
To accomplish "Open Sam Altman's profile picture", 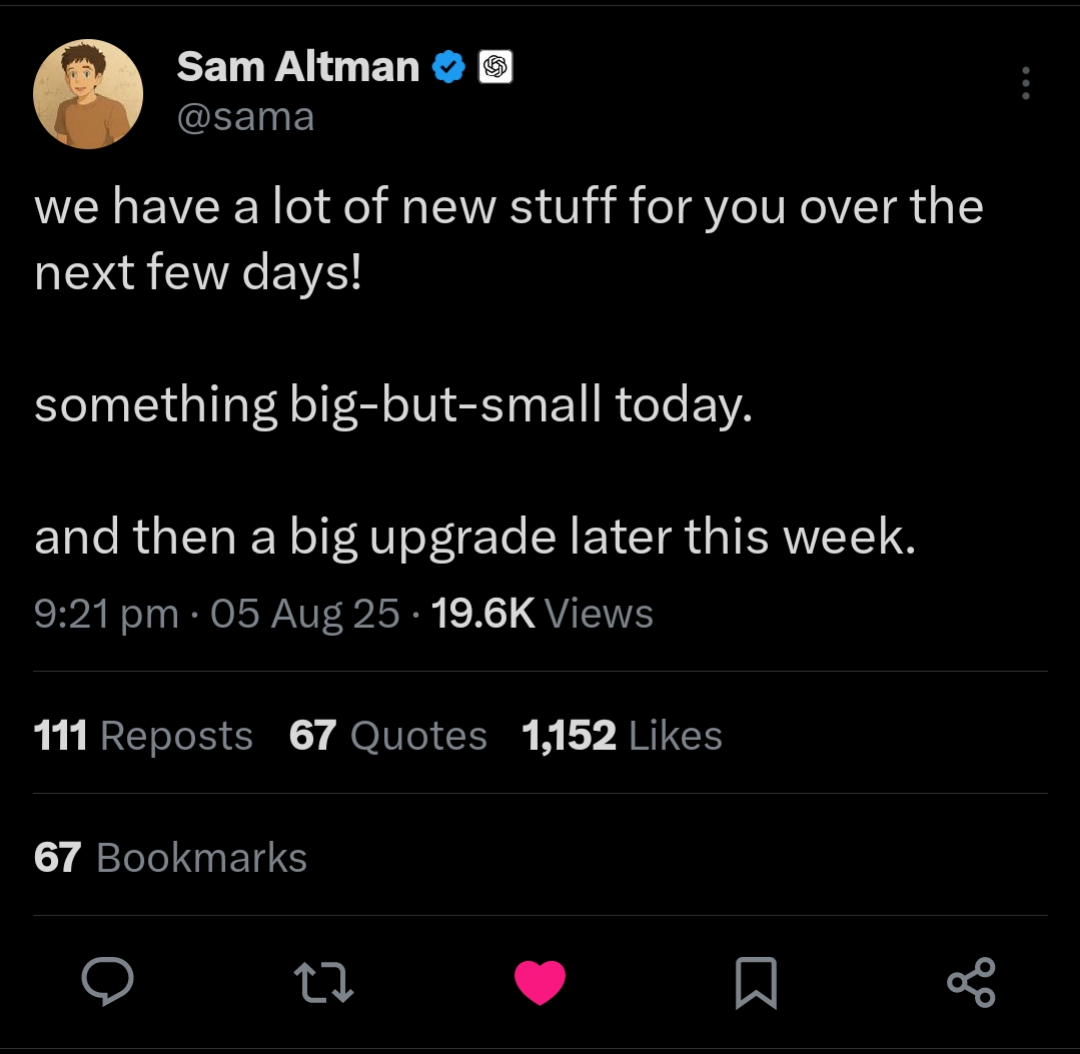I will click(88, 94).
